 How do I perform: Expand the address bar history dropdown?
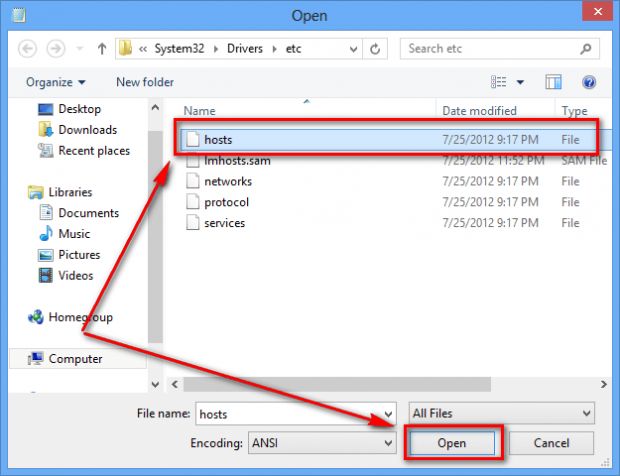pos(353,49)
